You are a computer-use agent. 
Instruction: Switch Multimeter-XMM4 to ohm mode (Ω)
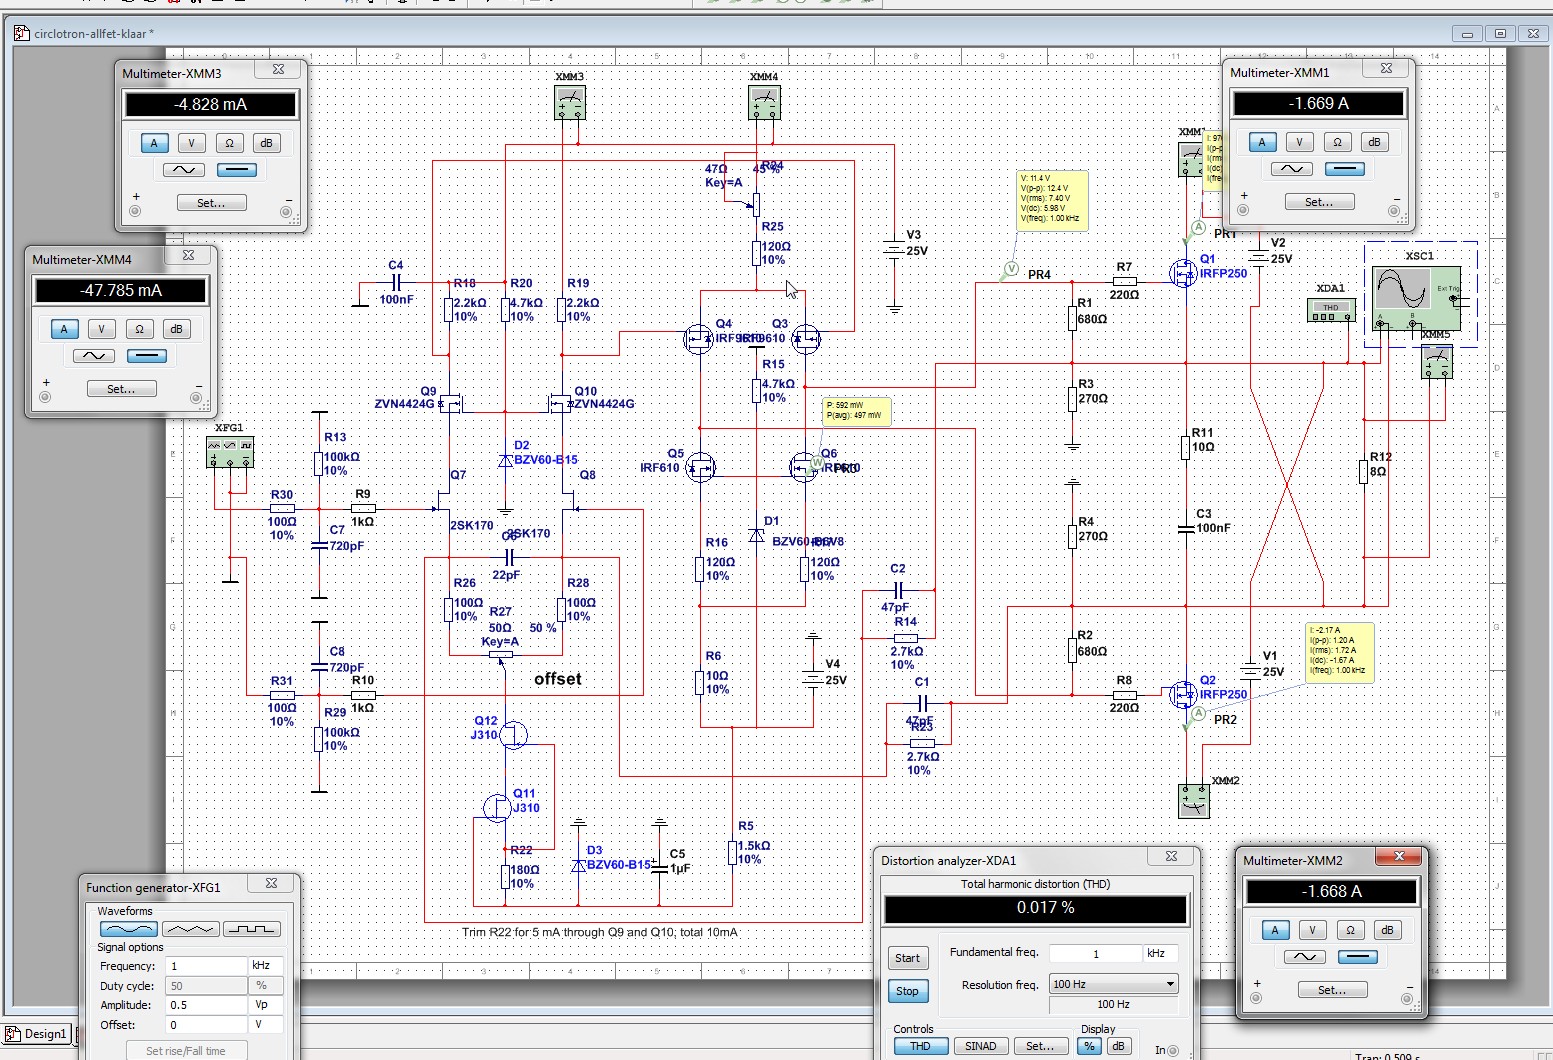point(139,329)
